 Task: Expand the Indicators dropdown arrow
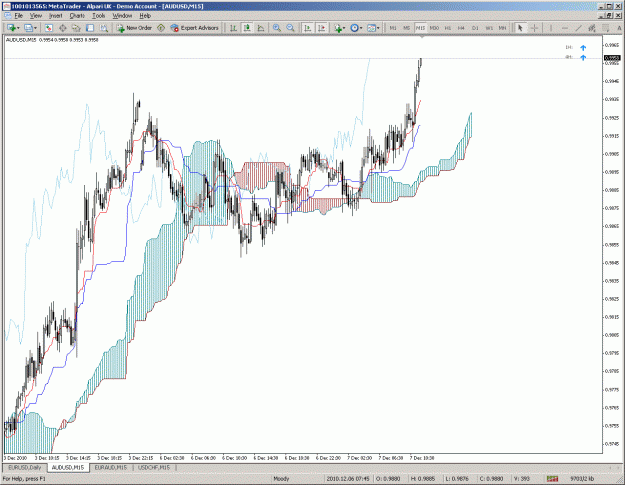click(x=344, y=28)
